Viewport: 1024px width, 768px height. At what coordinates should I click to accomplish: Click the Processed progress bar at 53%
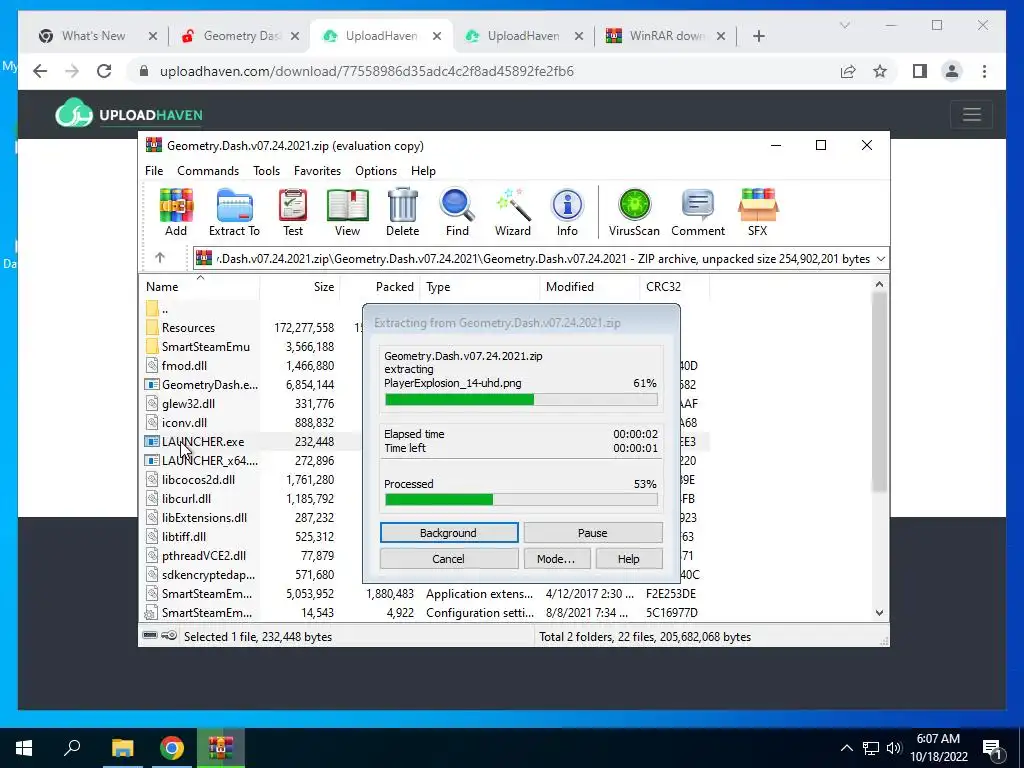(521, 500)
